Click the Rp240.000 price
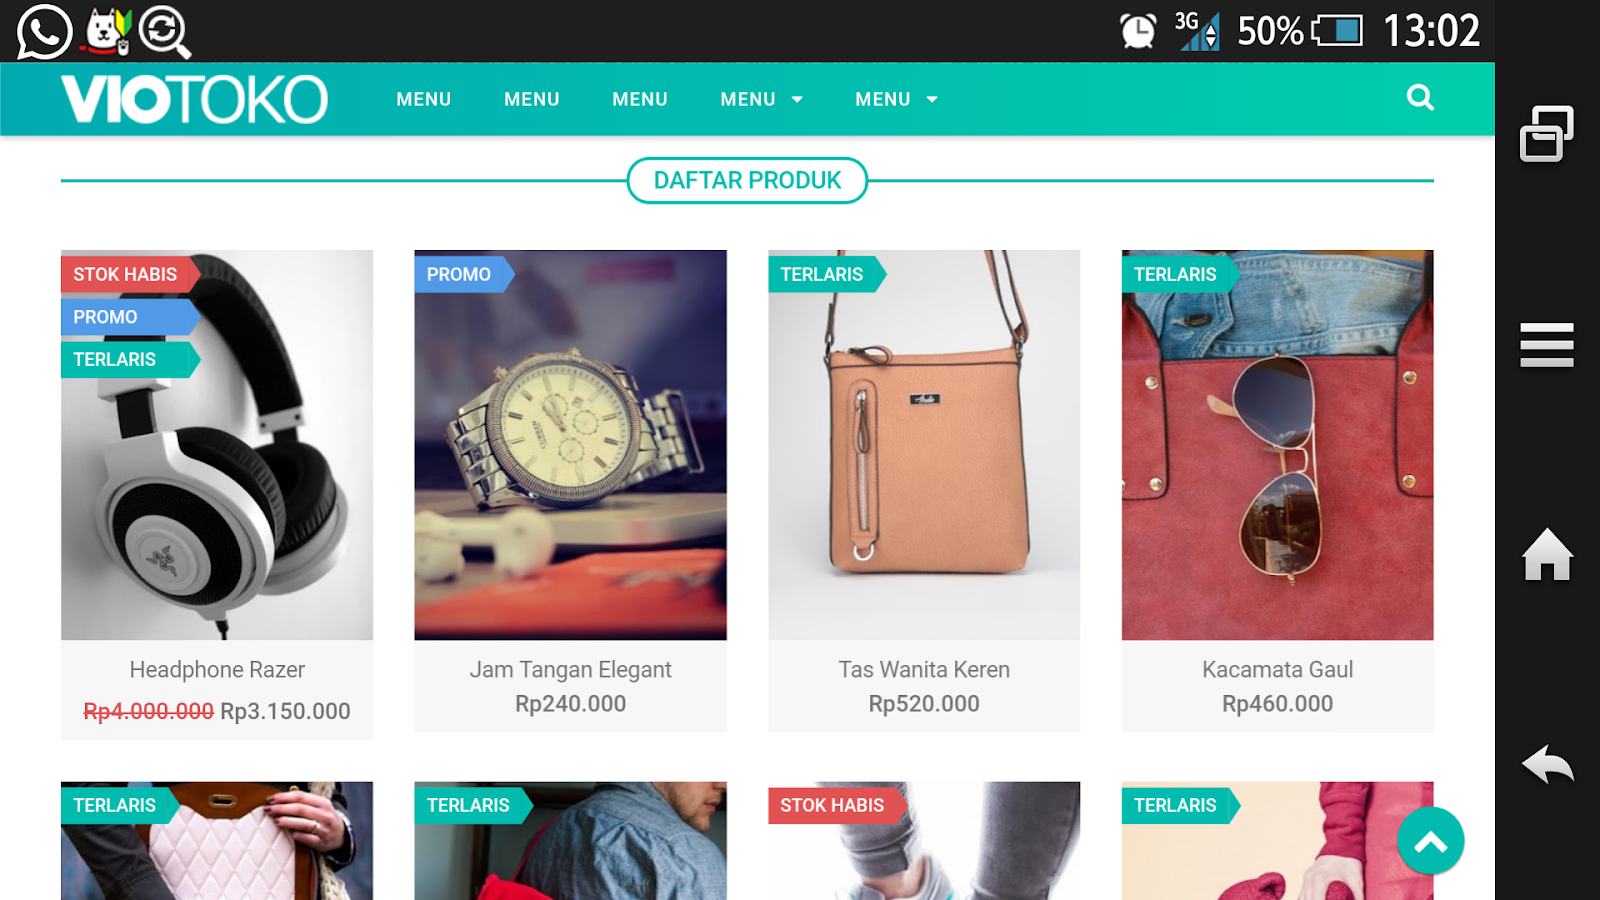Image resolution: width=1600 pixels, height=900 pixels. tap(571, 704)
